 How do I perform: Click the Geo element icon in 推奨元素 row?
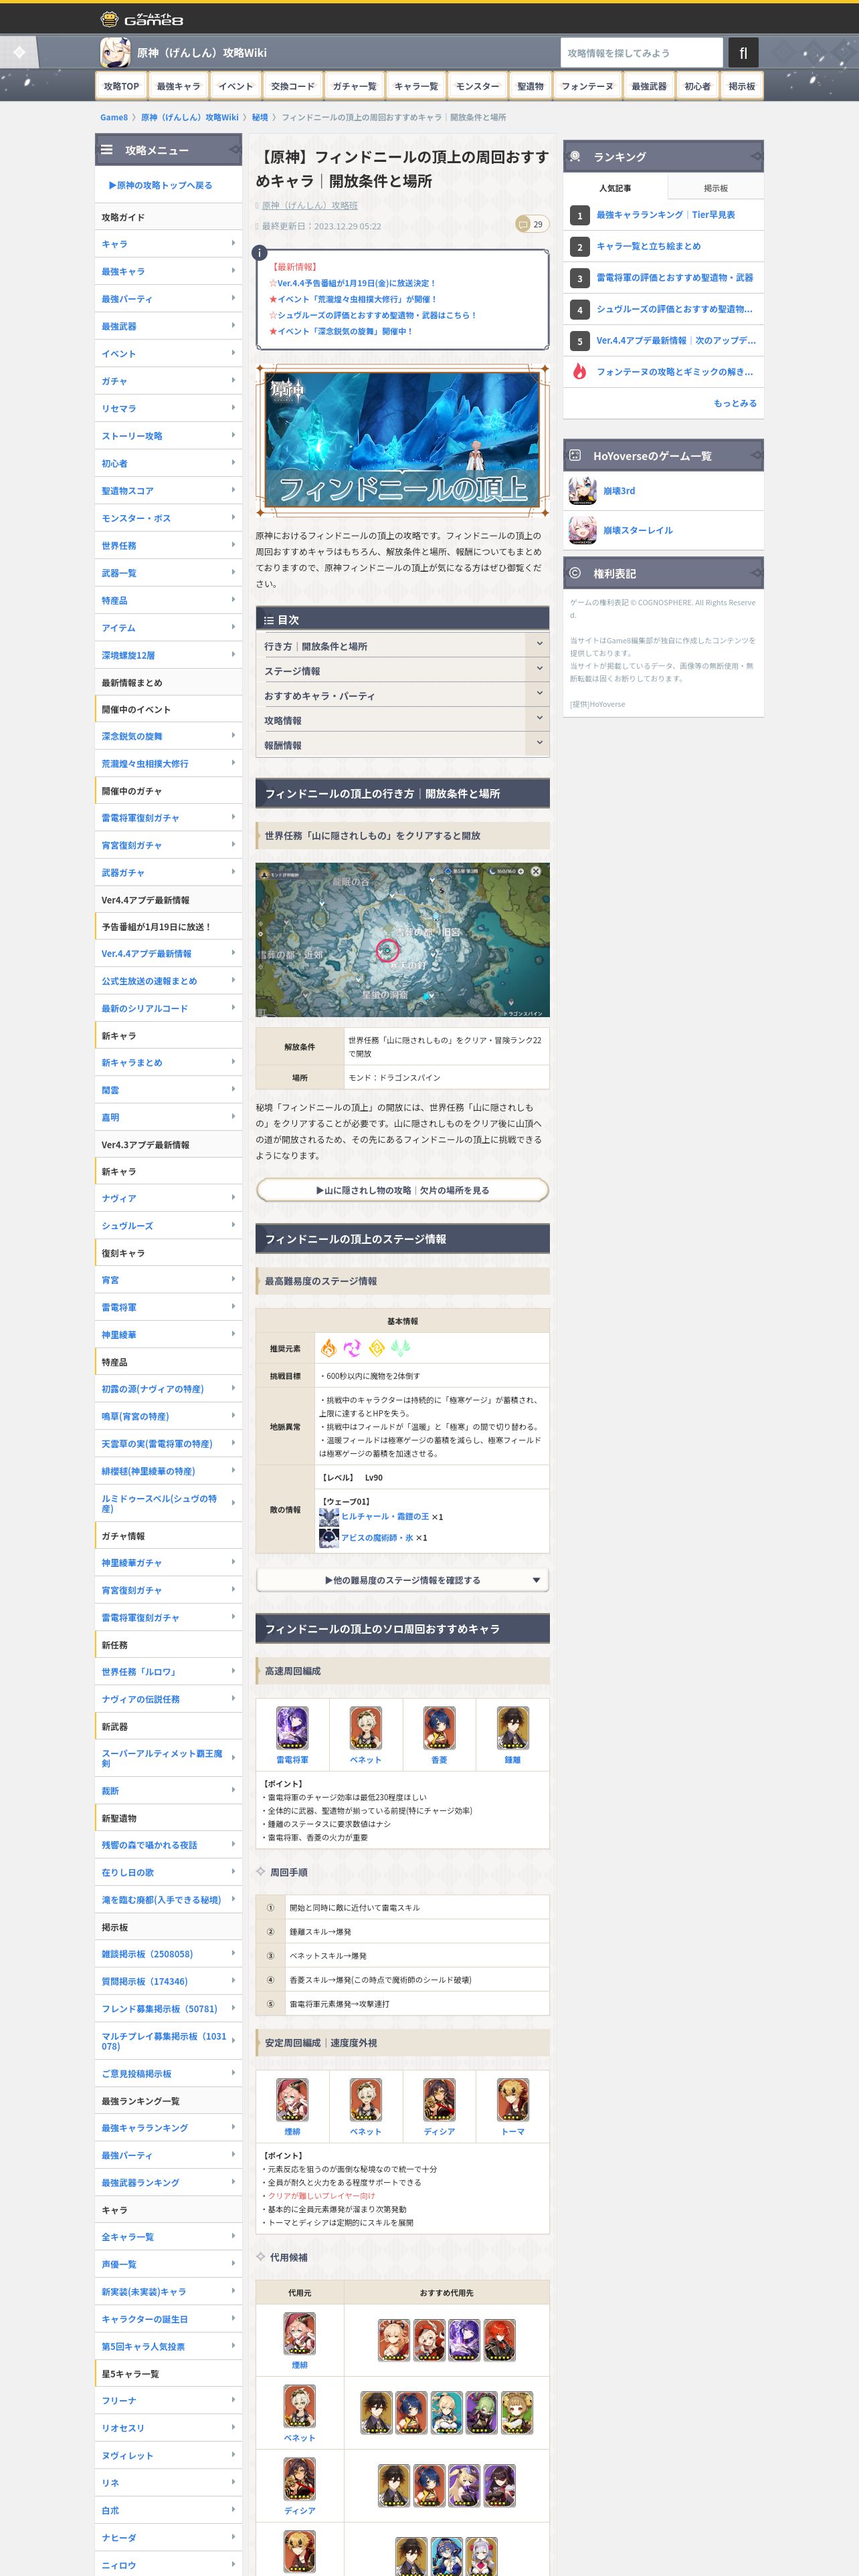[x=377, y=1348]
